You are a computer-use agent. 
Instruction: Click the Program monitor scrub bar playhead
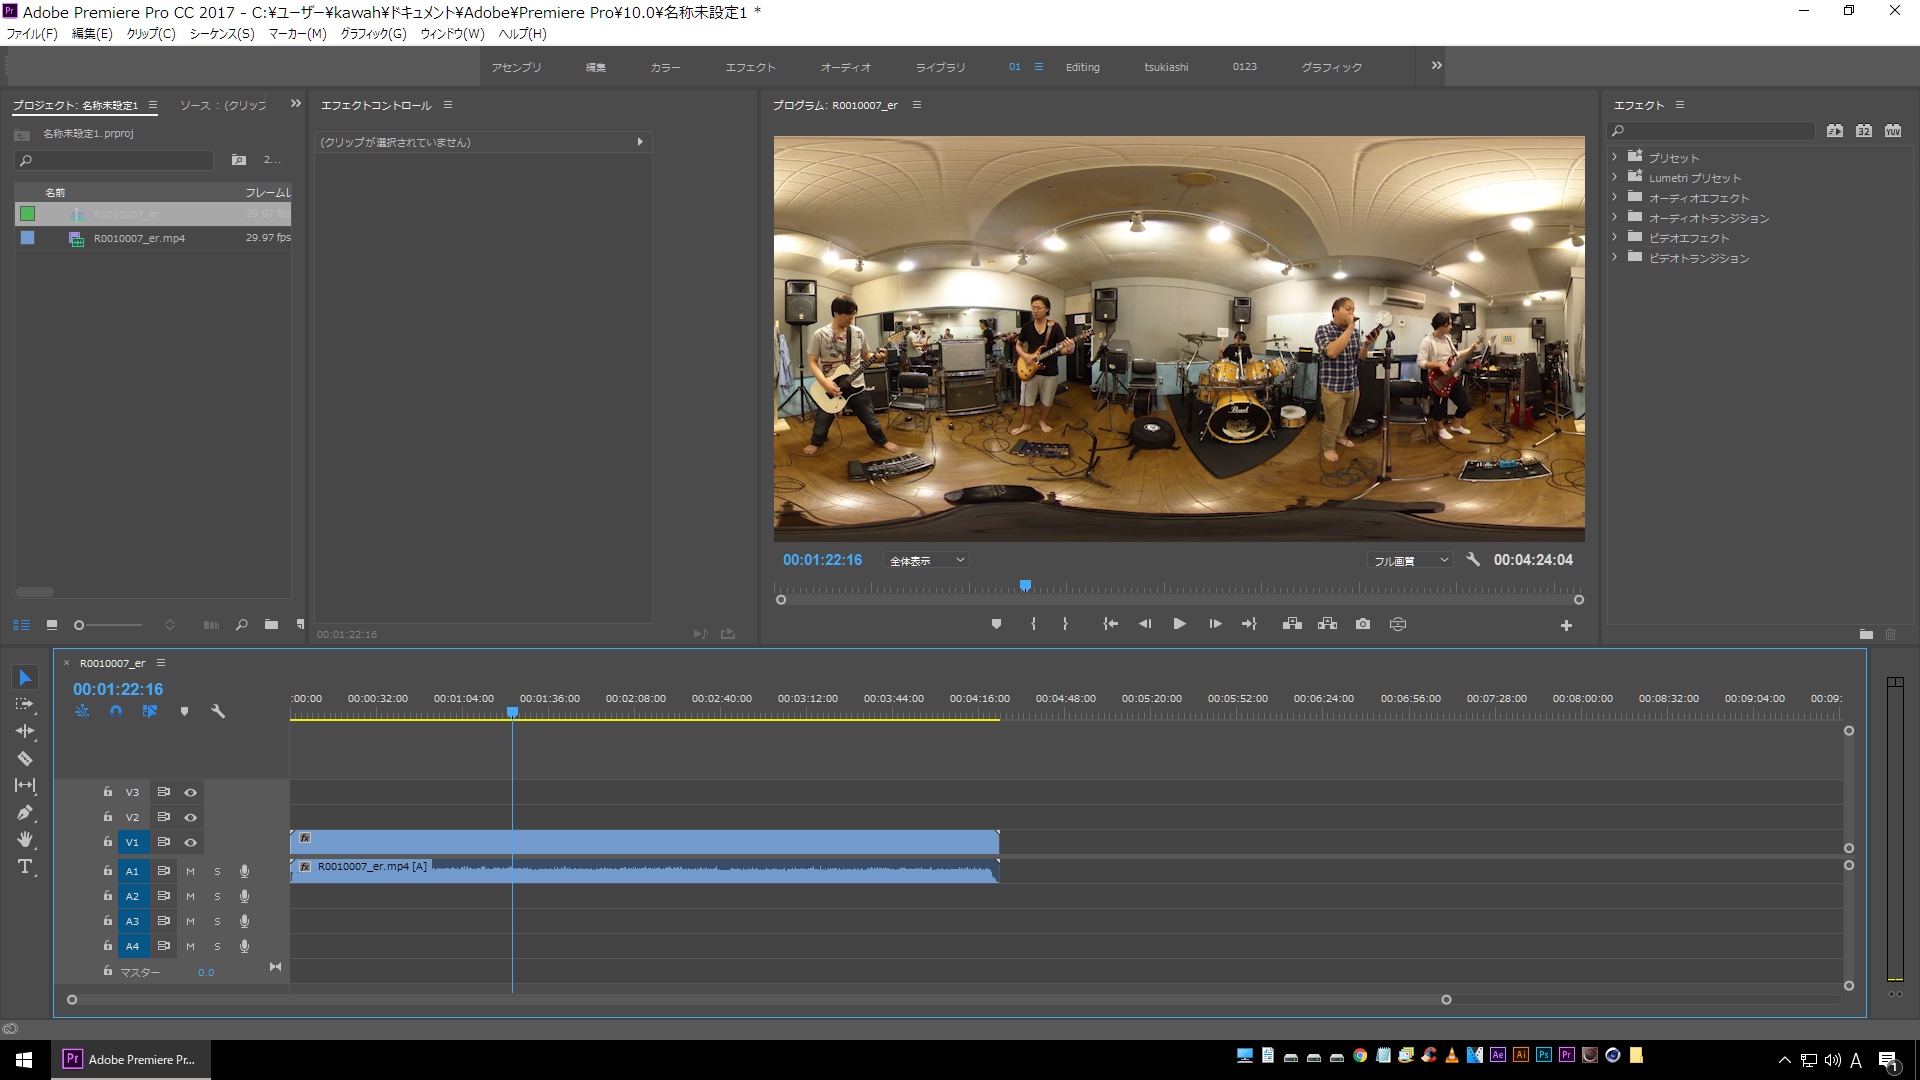coord(1025,586)
